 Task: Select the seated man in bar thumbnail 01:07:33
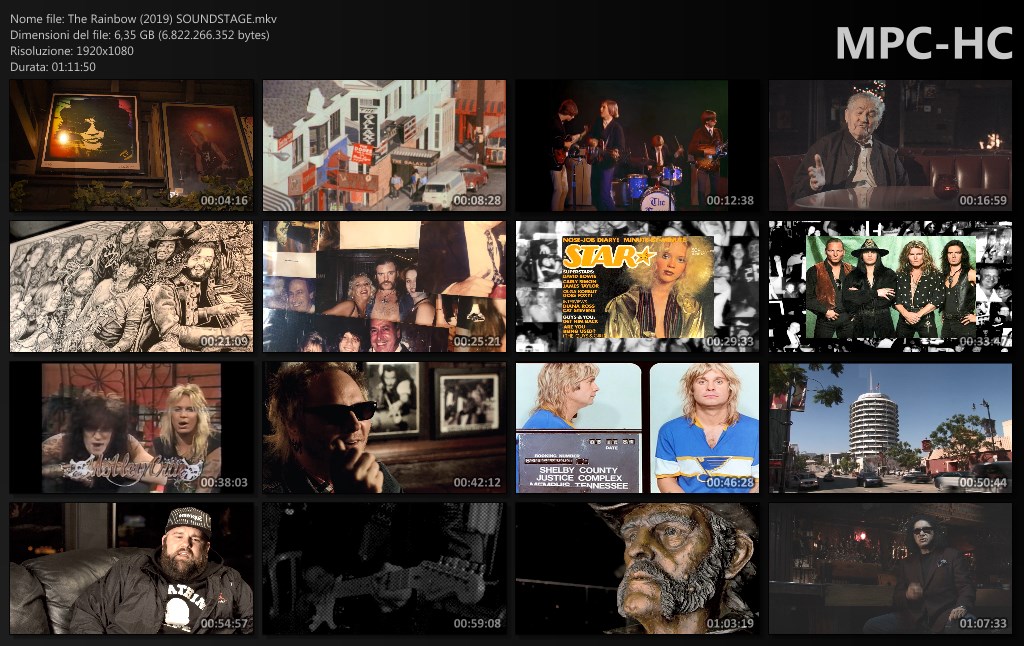tap(890, 568)
